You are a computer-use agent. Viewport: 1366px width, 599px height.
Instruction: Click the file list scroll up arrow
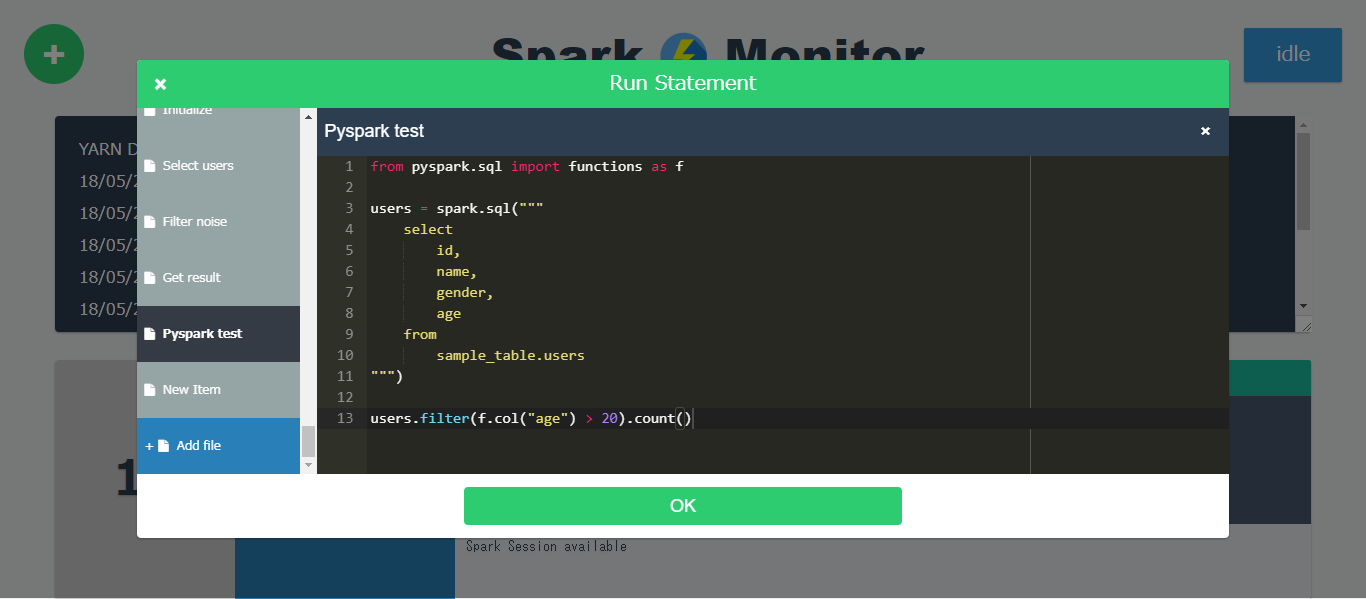[x=308, y=116]
